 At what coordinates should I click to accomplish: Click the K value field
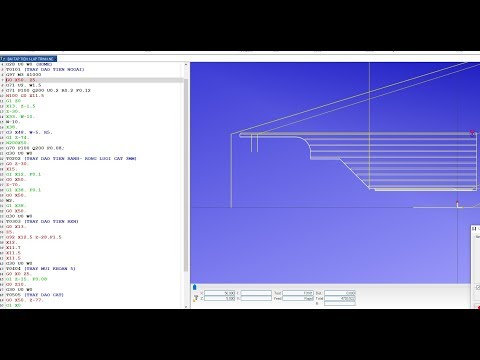(256, 298)
